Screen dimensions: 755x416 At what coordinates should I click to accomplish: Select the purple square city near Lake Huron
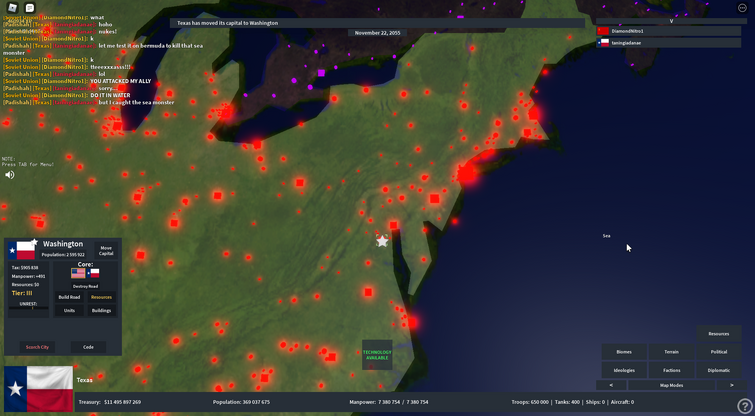coord(321,73)
